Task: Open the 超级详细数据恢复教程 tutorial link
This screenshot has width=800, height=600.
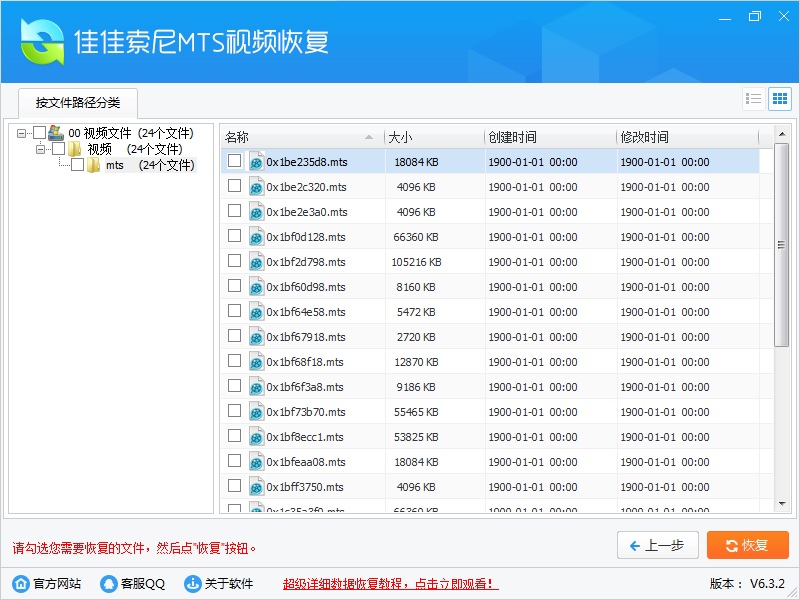Action: [390, 584]
